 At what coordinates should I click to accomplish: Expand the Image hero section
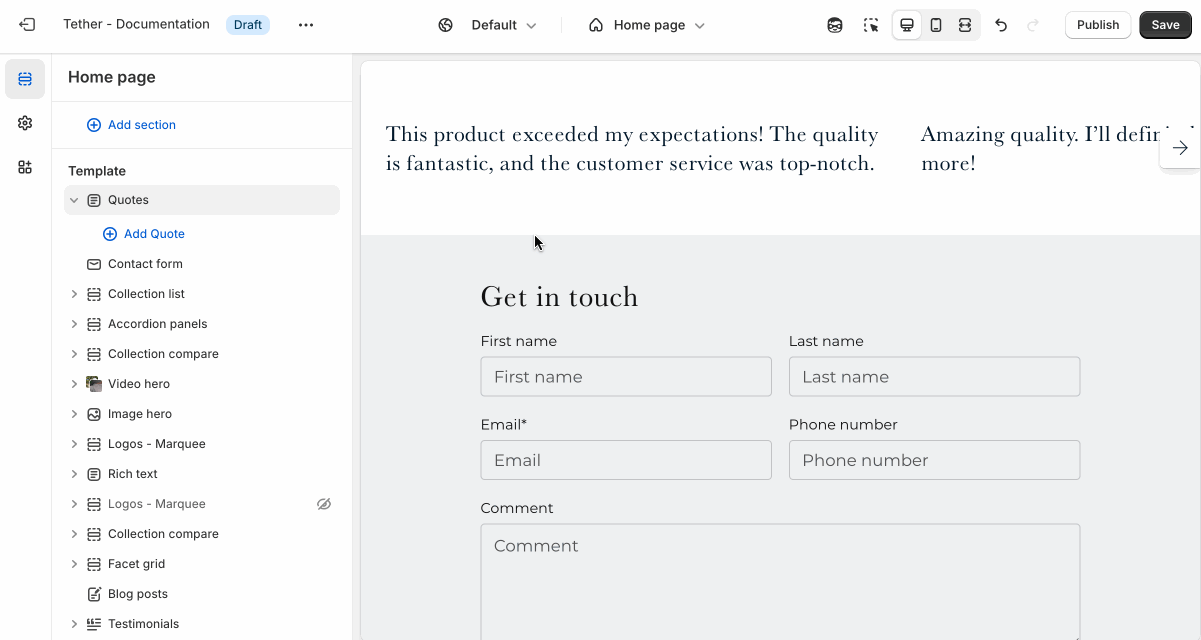(x=74, y=414)
